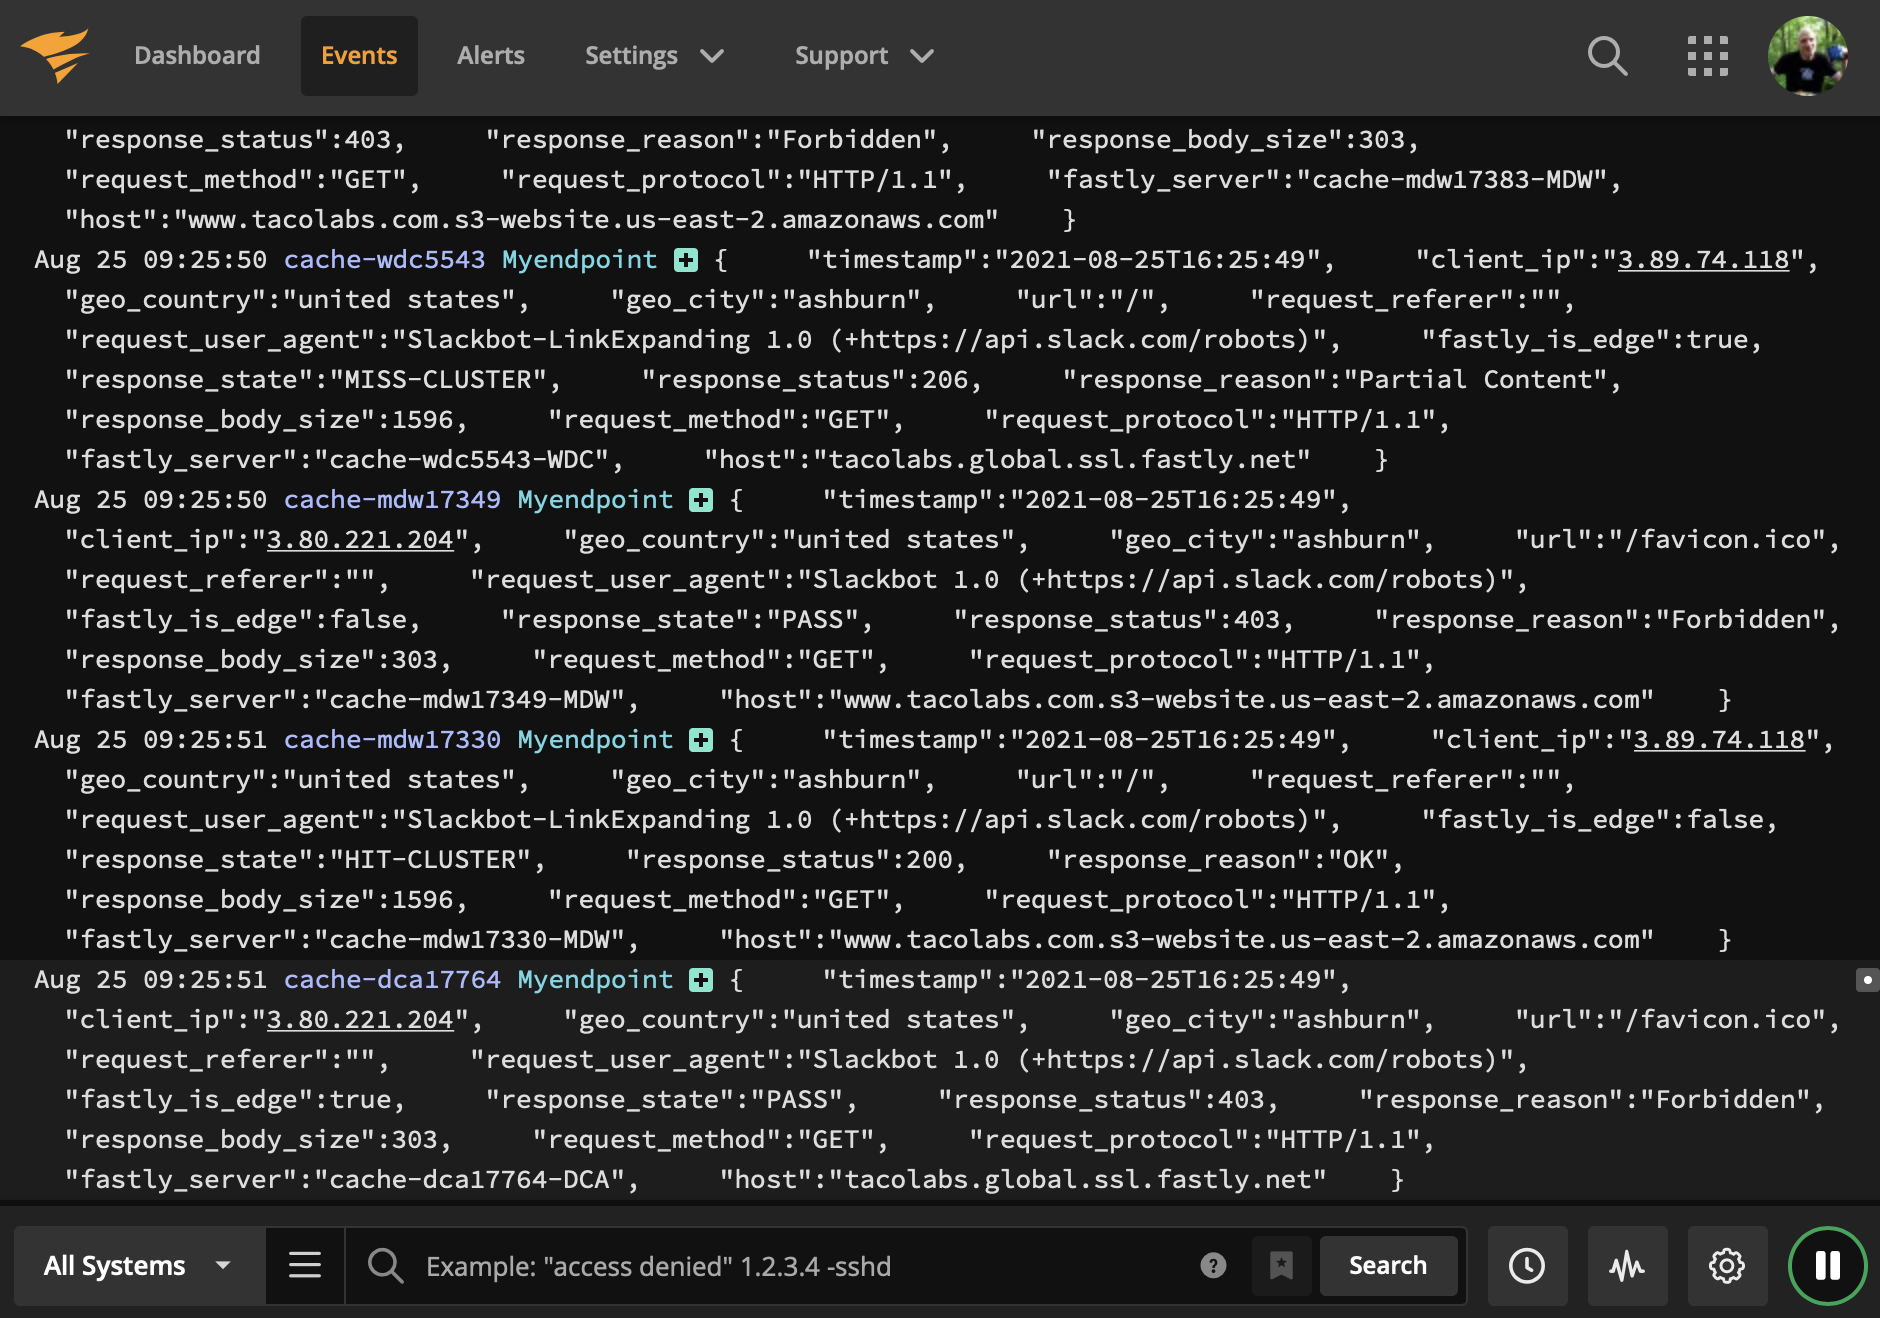
Task: Switch to the Alerts tab
Action: (x=491, y=55)
